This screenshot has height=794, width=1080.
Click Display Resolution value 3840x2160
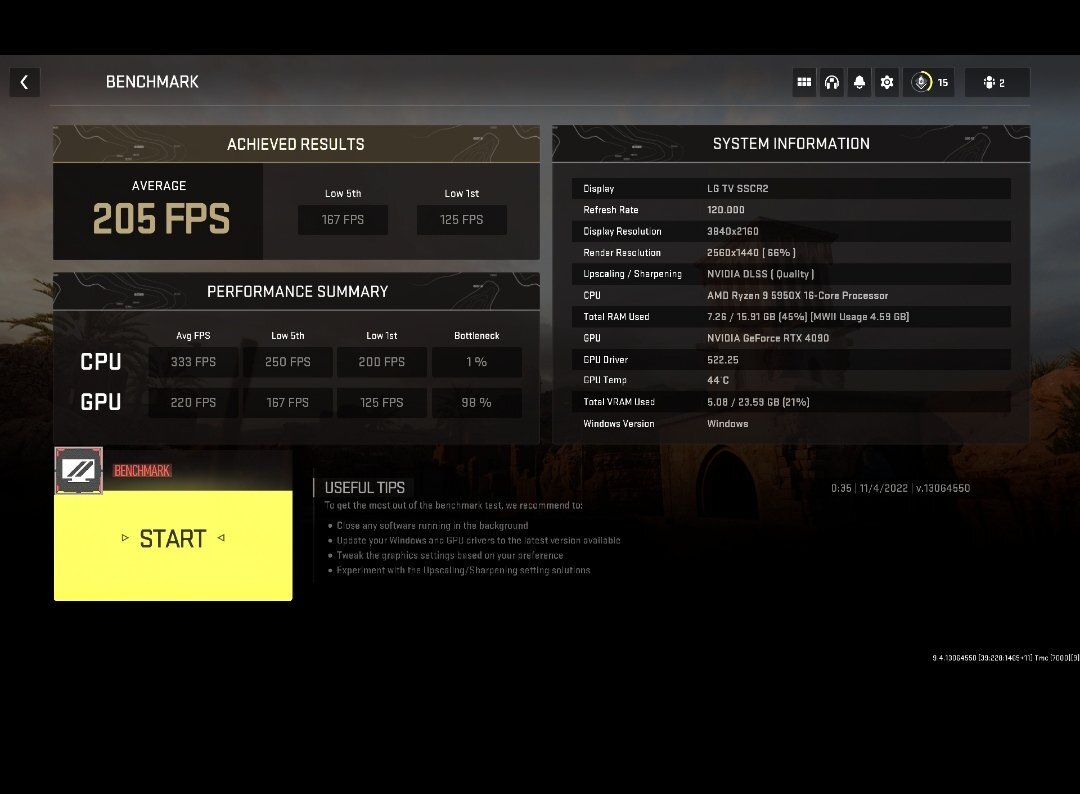[733, 231]
